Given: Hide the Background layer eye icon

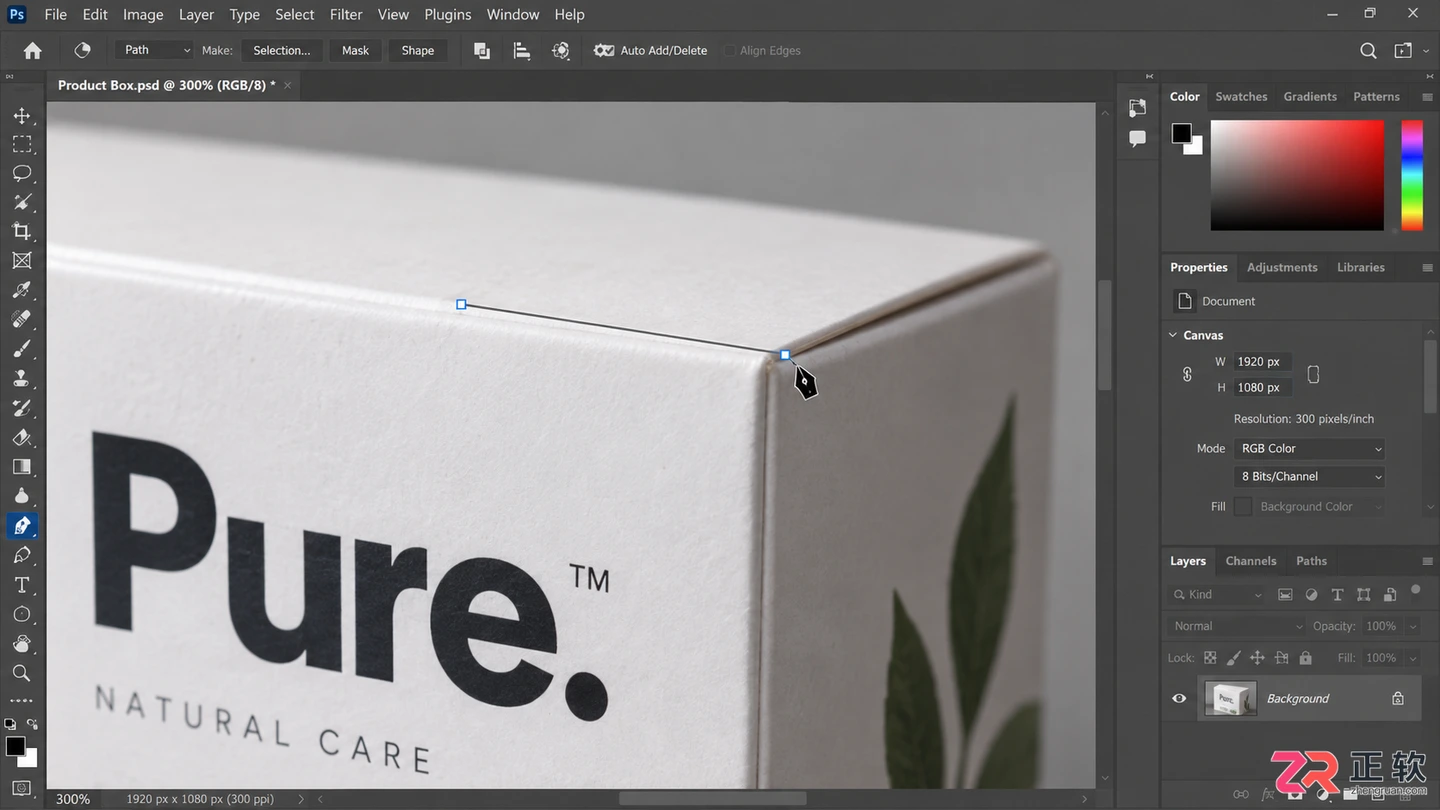Looking at the screenshot, I should [x=1179, y=698].
